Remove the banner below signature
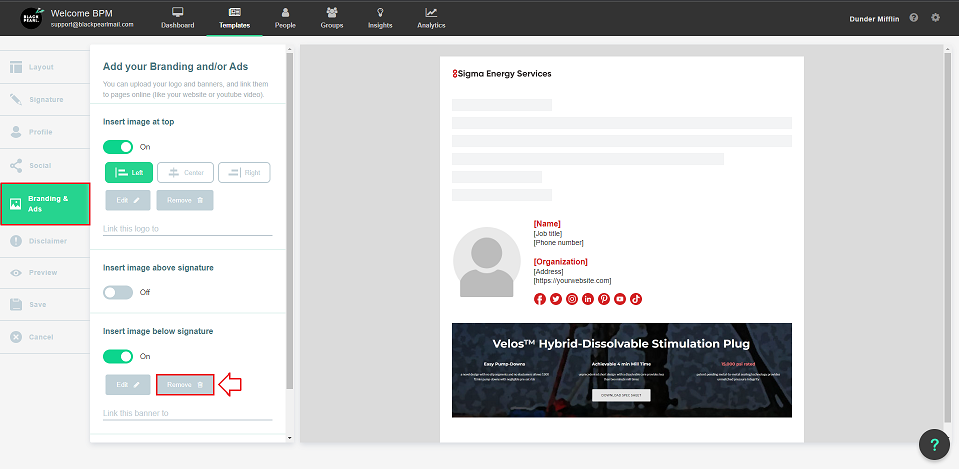 tap(185, 384)
